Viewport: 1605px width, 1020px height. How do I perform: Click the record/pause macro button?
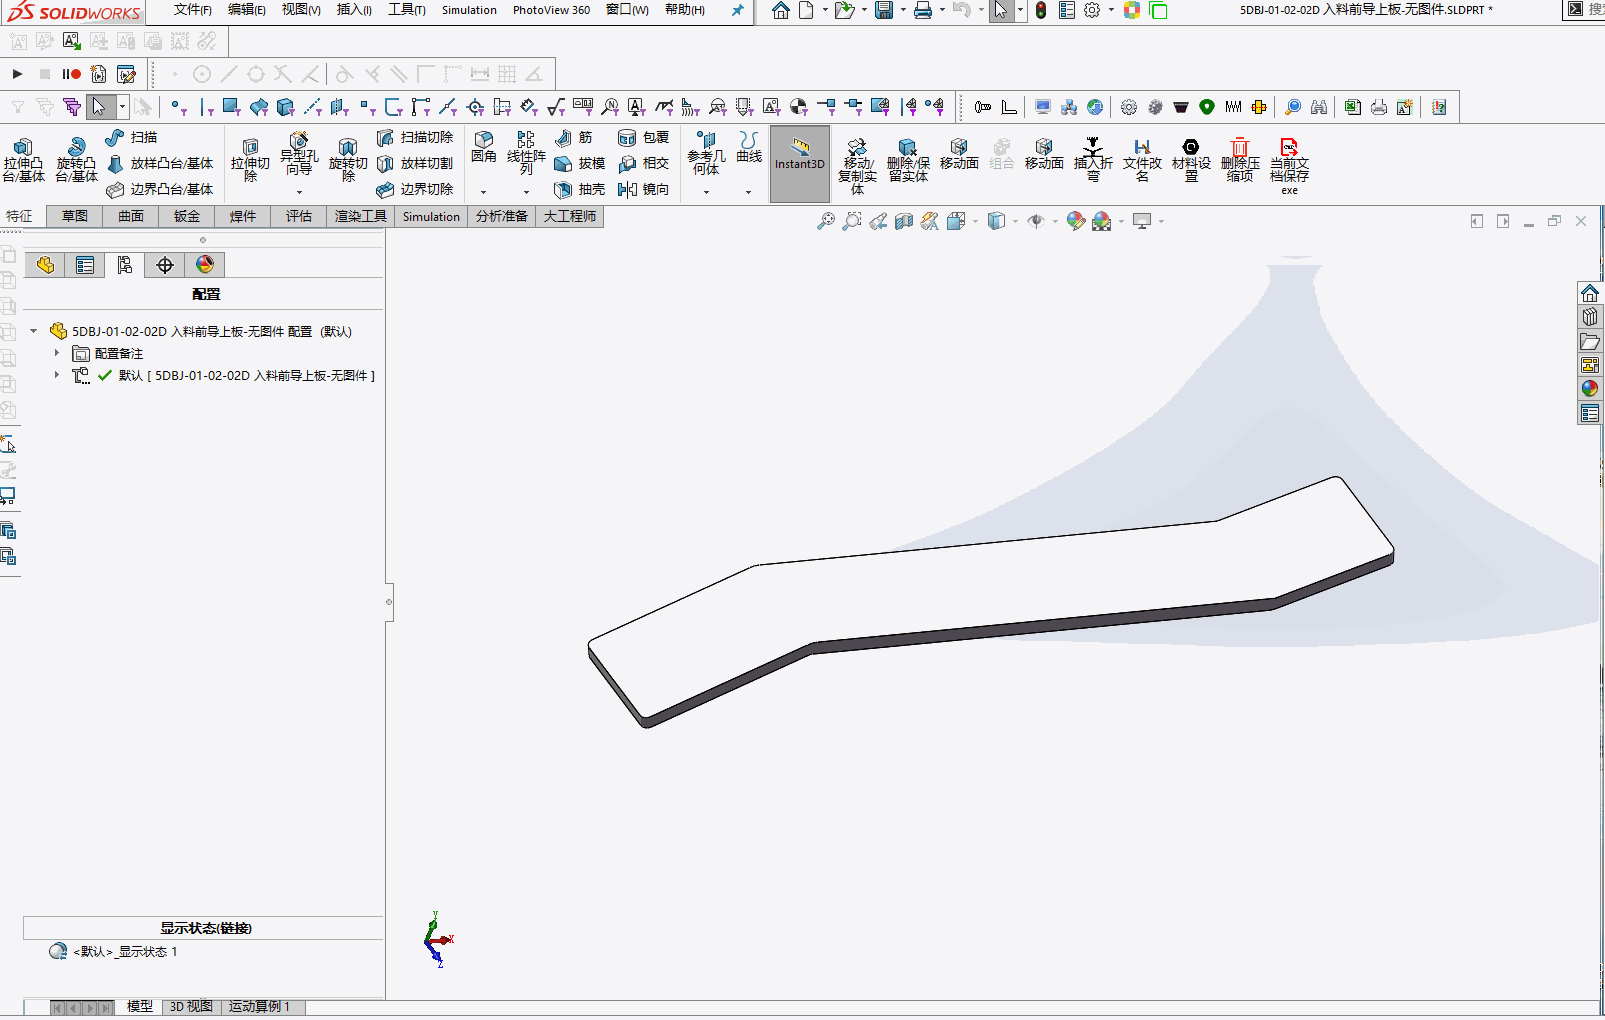(x=71, y=74)
